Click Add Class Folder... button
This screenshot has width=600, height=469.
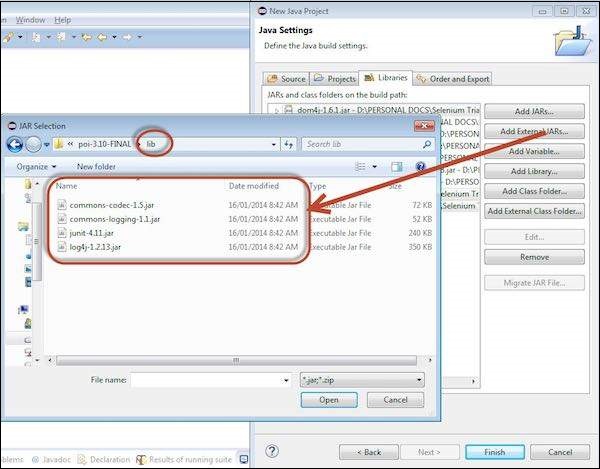click(534, 191)
